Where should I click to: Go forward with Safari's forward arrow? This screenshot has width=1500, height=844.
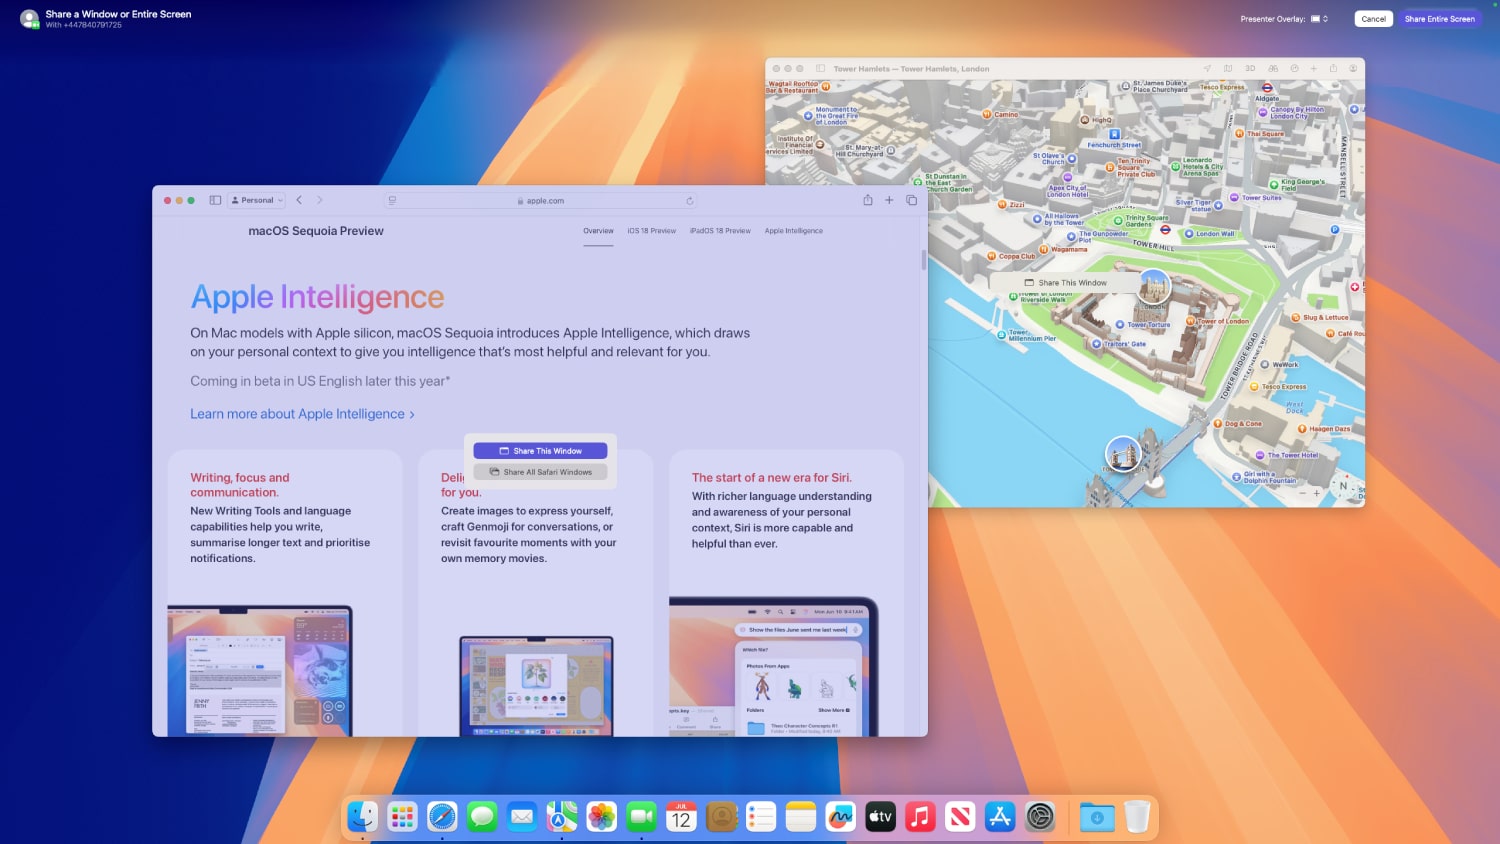tap(320, 200)
